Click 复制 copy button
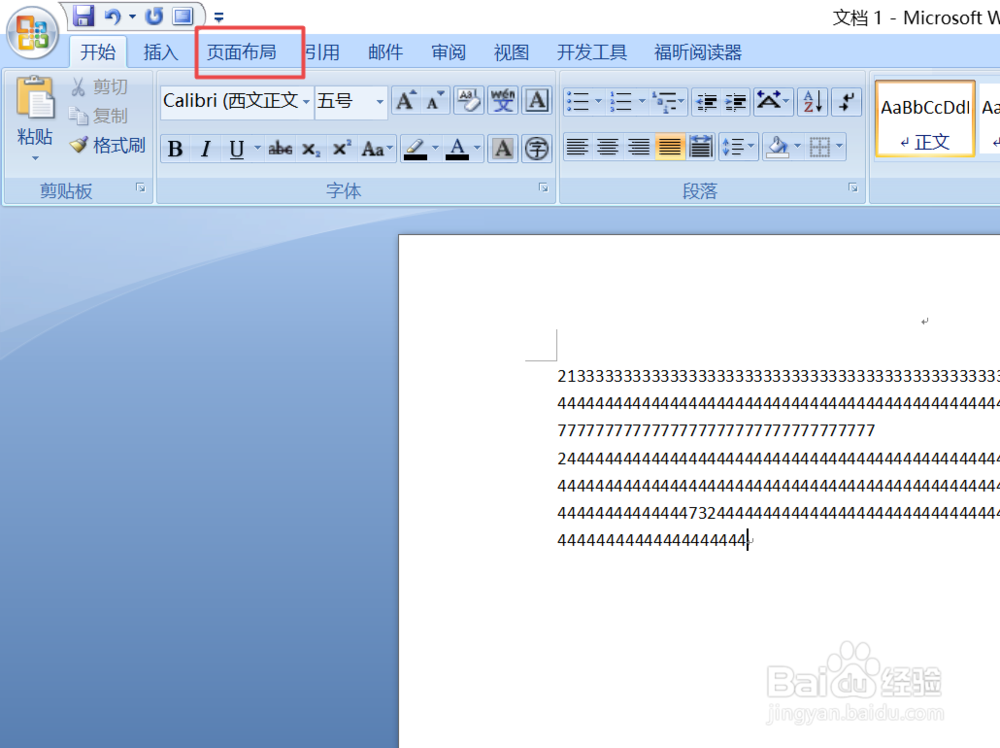 pos(99,115)
